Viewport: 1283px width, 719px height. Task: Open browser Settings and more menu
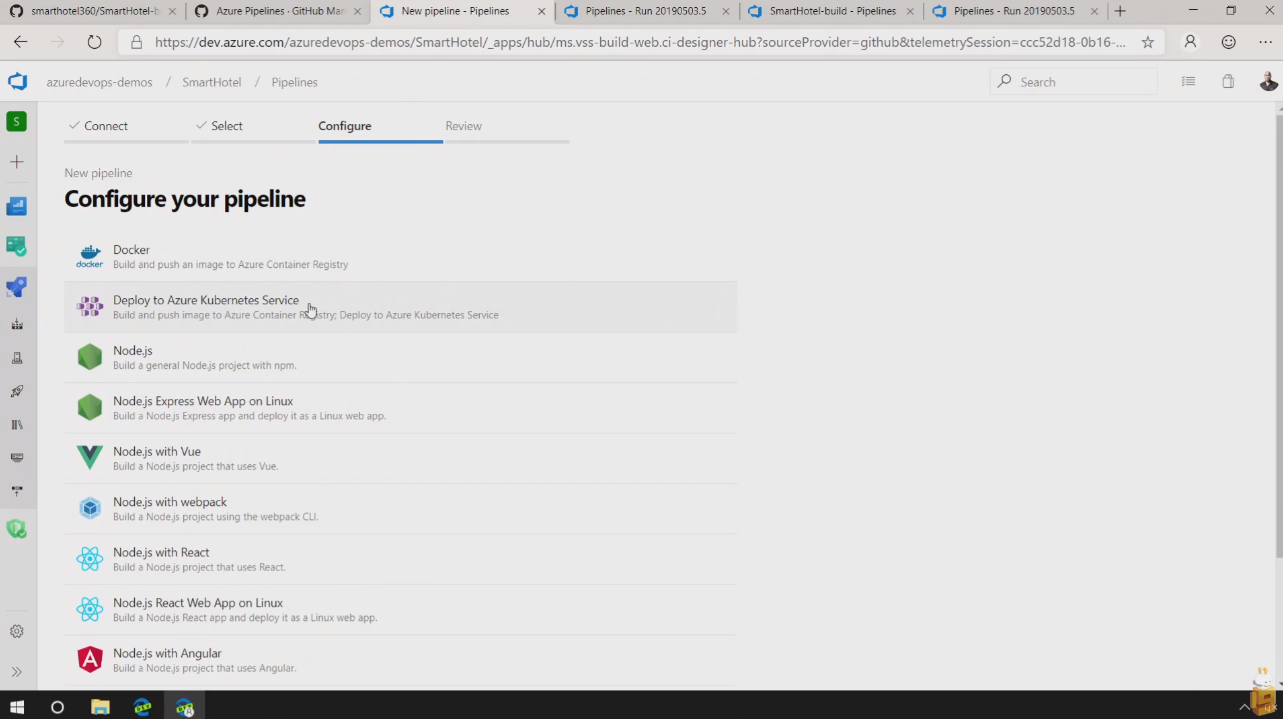pyautogui.click(x=1265, y=42)
